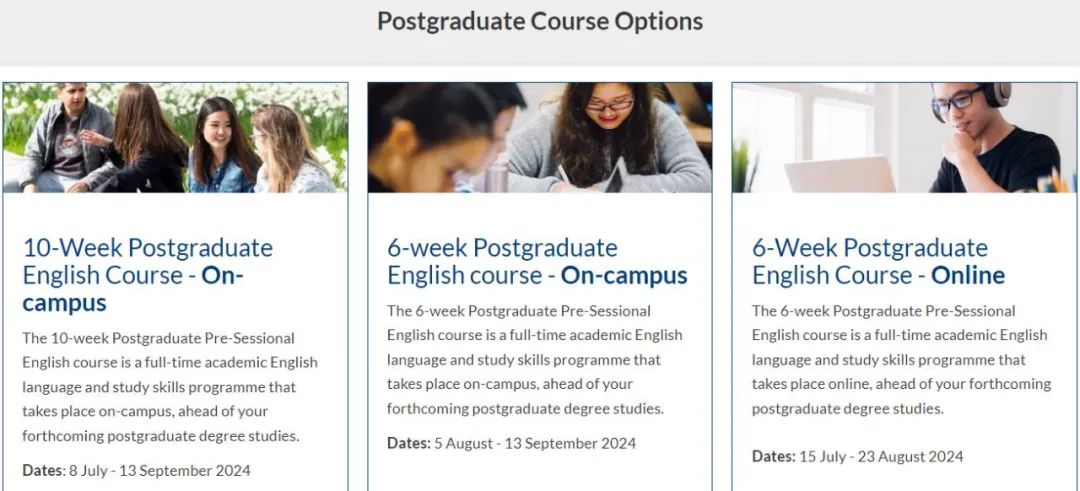
Task: Click the student writing at desk image
Action: click(540, 138)
